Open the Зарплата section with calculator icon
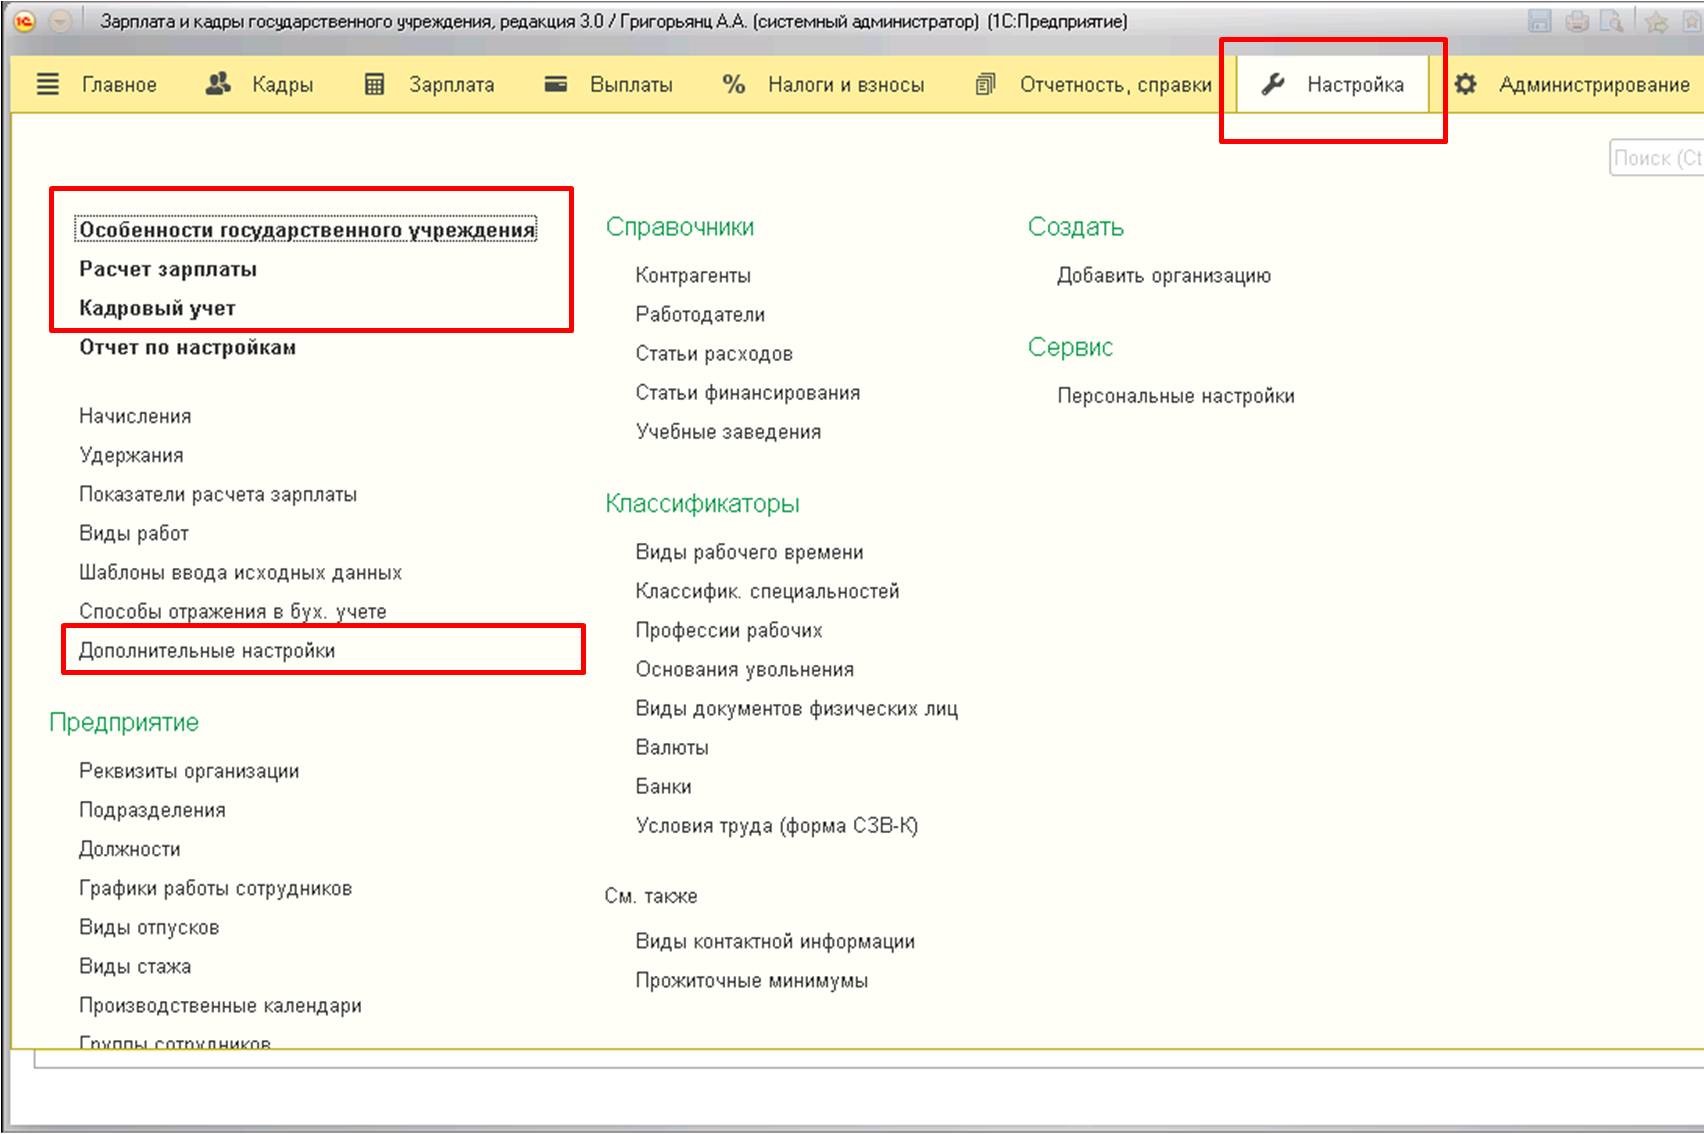 point(429,85)
